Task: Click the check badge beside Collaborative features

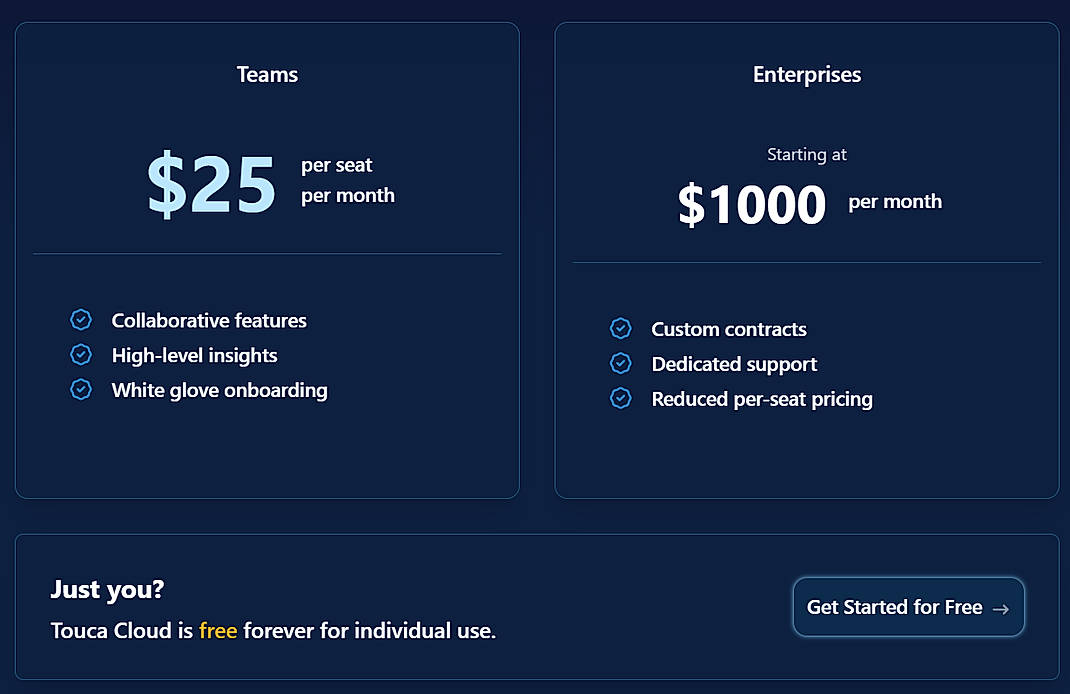Action: coord(81,320)
